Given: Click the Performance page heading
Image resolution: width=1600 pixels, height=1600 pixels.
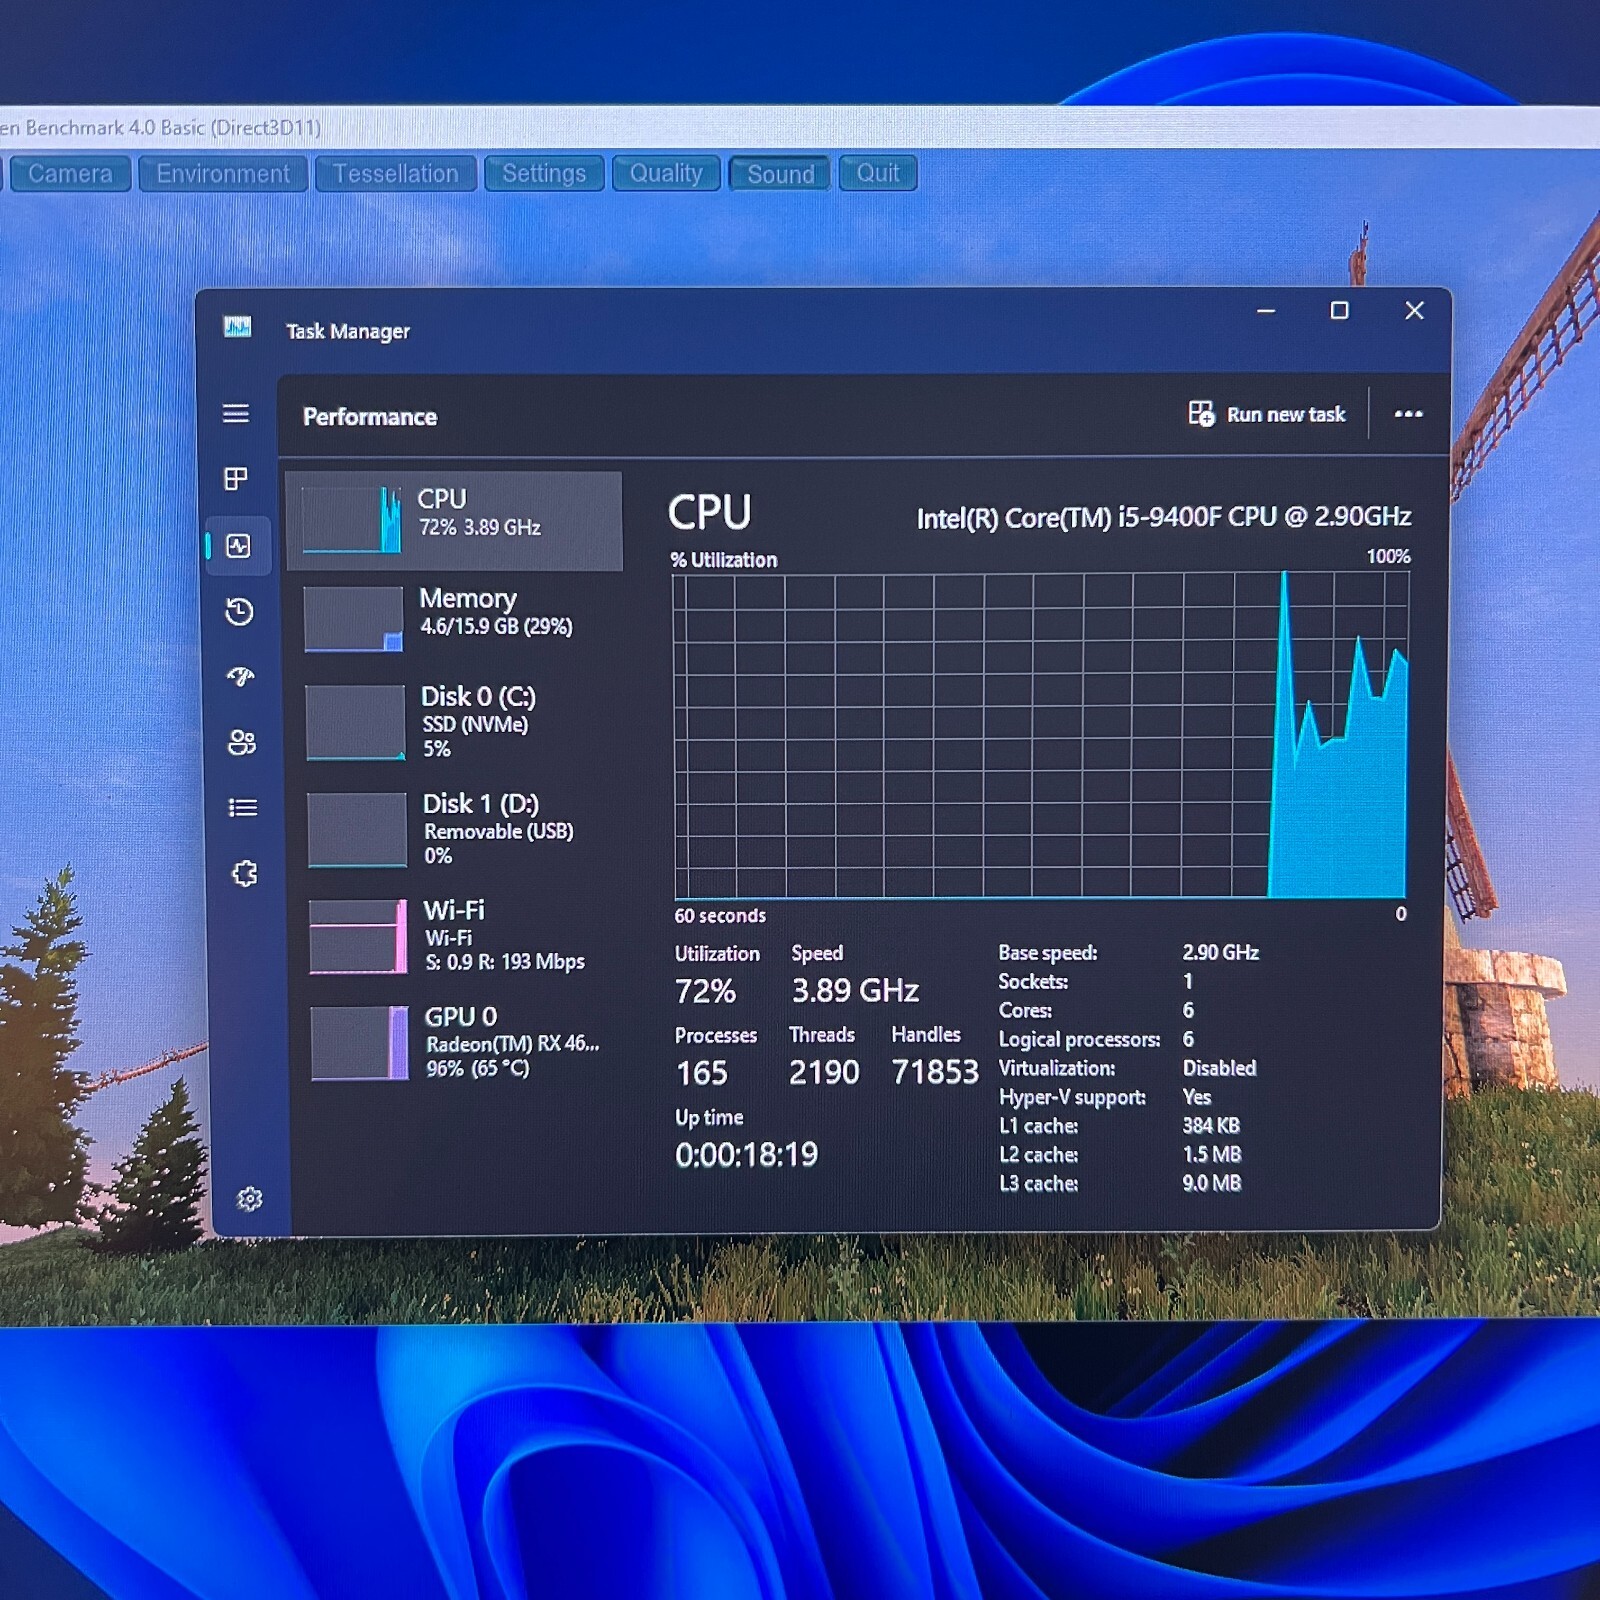Looking at the screenshot, I should pos(370,417).
